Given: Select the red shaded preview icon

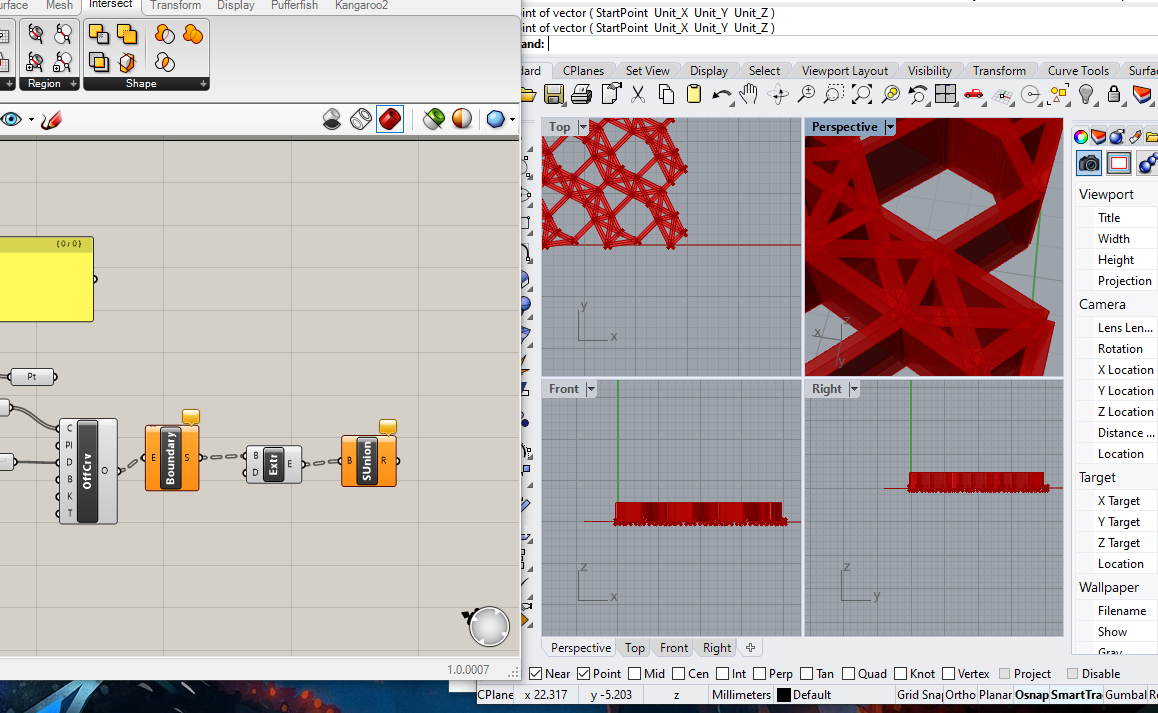Looking at the screenshot, I should [x=390, y=119].
